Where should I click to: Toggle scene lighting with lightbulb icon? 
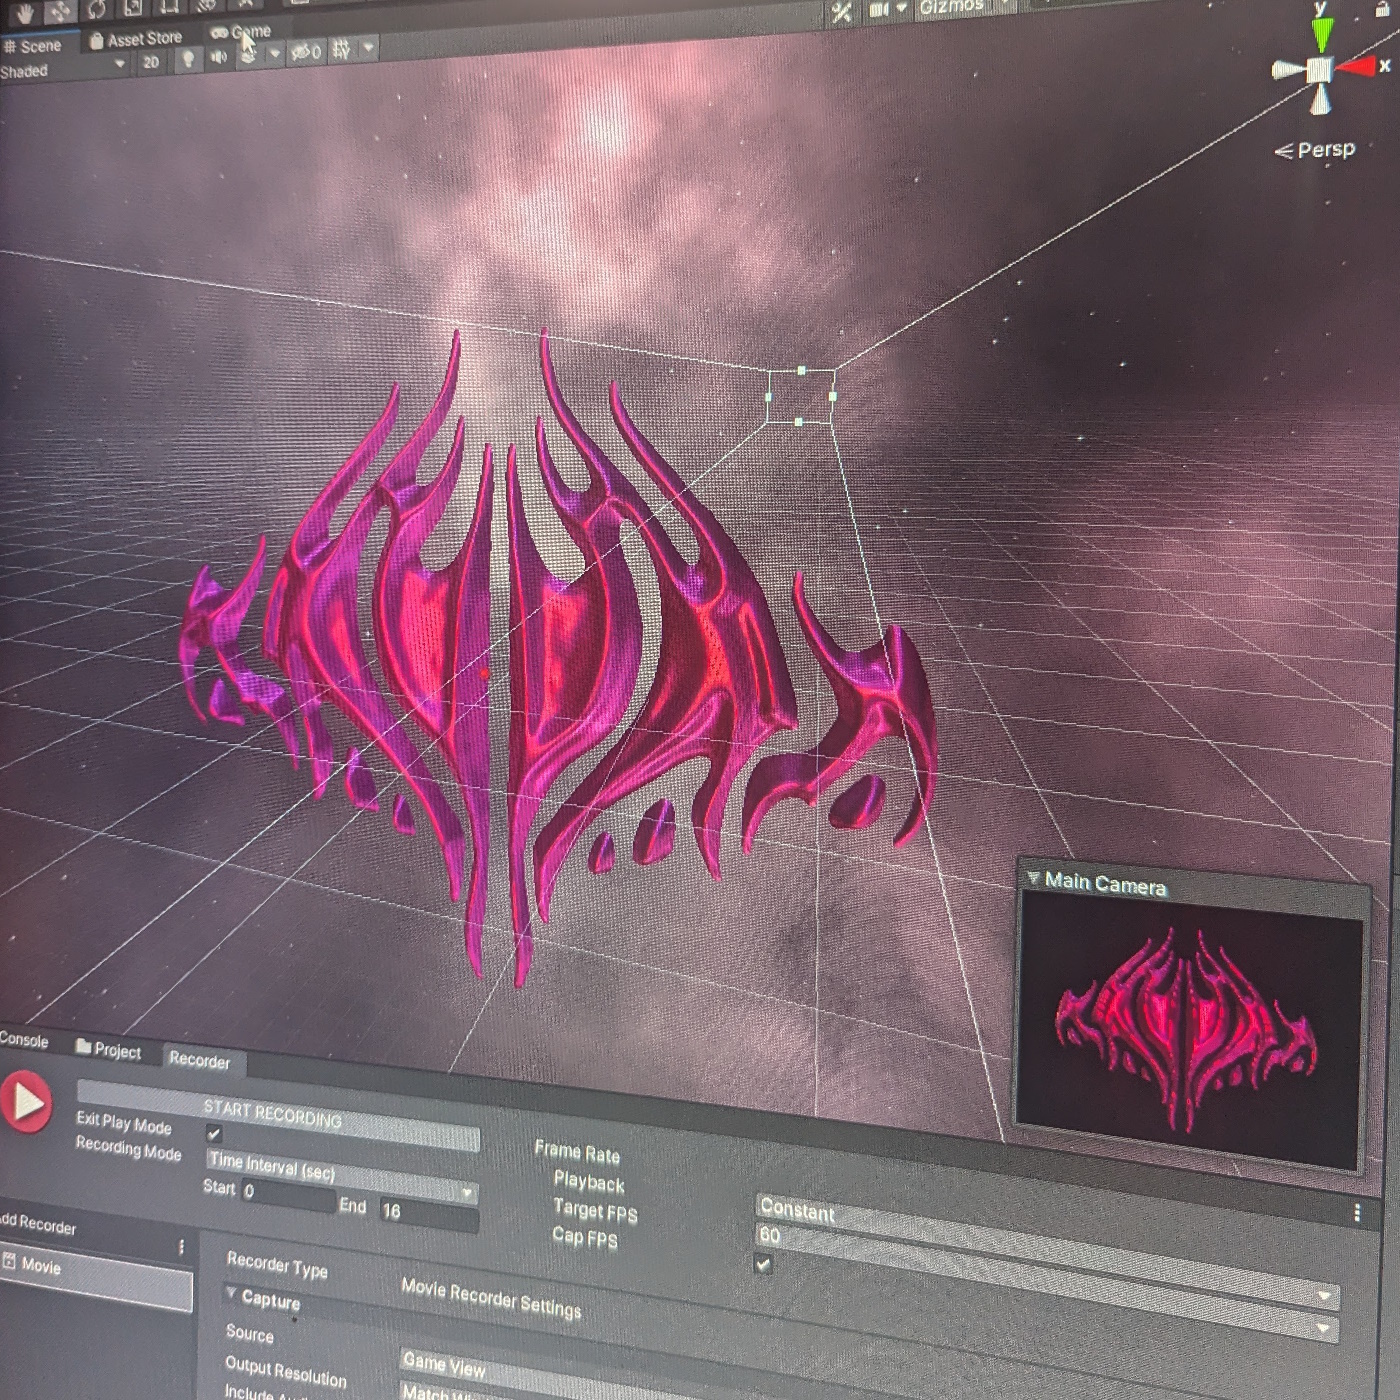(187, 59)
